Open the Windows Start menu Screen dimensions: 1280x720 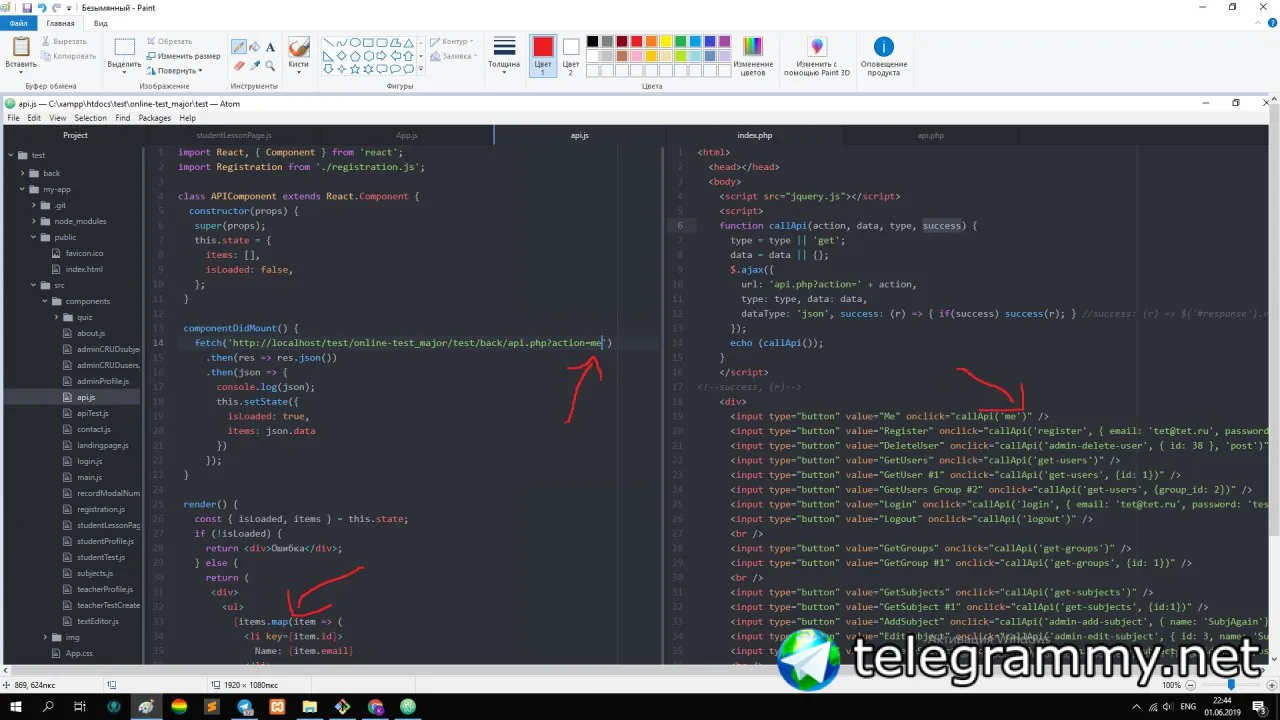click(15, 707)
